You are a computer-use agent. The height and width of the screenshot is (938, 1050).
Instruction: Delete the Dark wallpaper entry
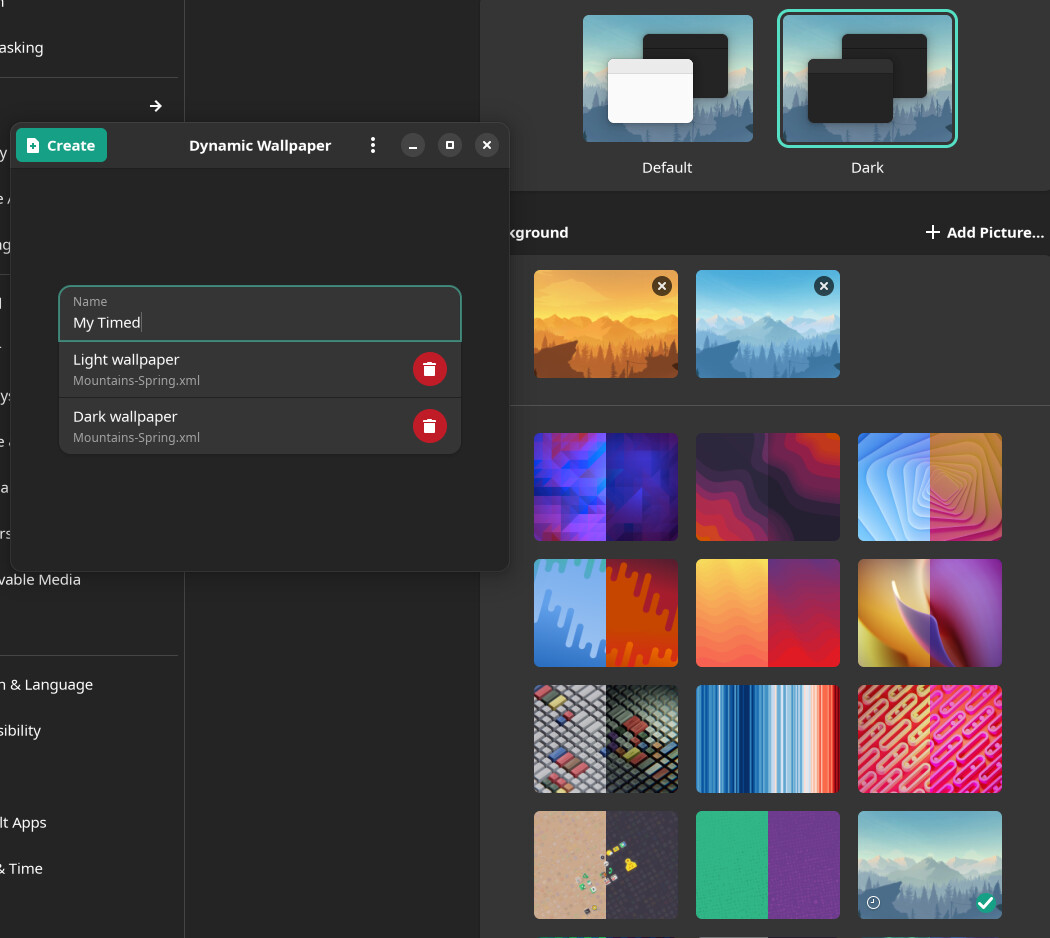(429, 426)
